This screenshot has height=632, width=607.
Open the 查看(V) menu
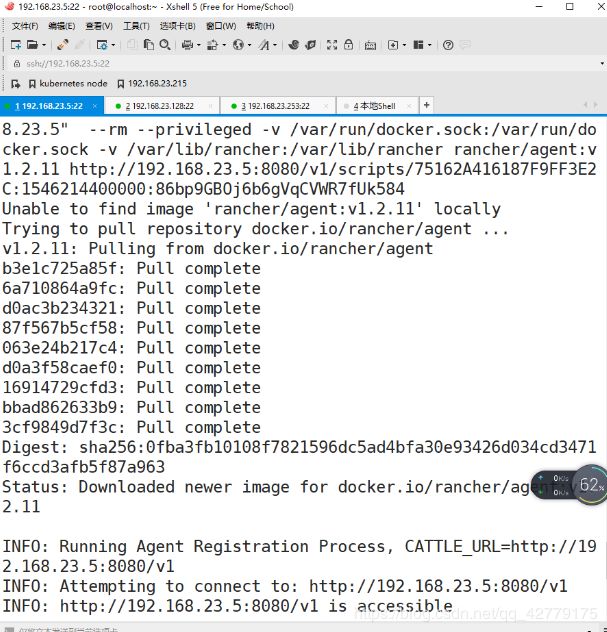click(99, 26)
